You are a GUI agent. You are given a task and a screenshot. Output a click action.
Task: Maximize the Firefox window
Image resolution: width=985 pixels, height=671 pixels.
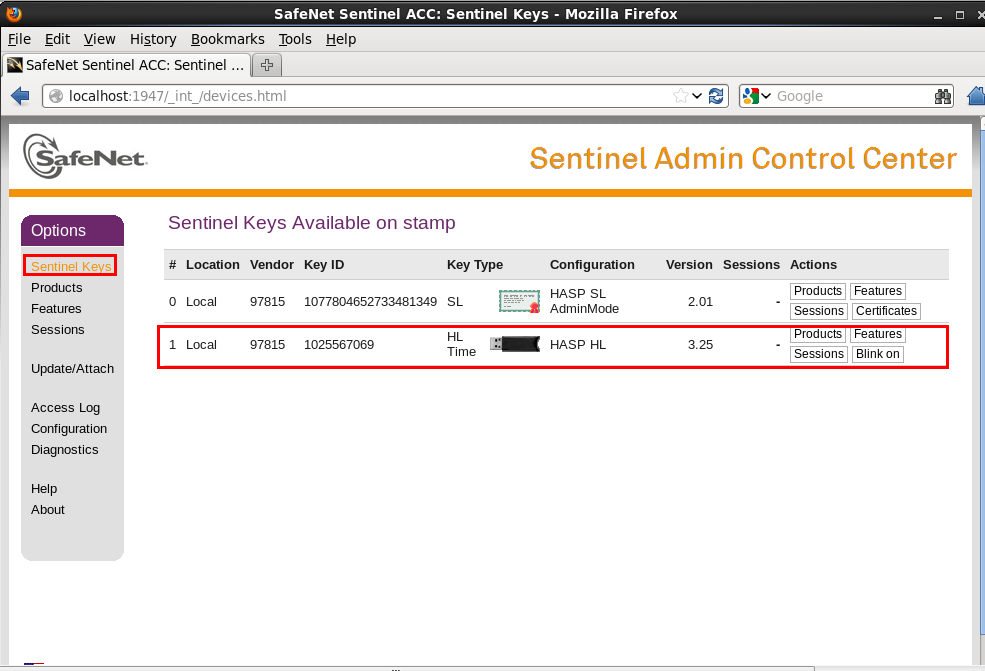960,15
